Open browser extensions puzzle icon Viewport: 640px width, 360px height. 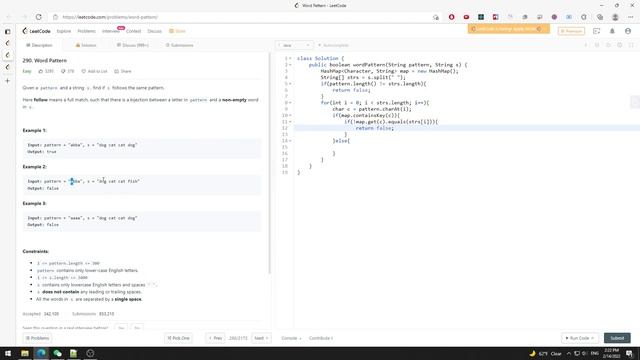pyautogui.click(x=584, y=17)
